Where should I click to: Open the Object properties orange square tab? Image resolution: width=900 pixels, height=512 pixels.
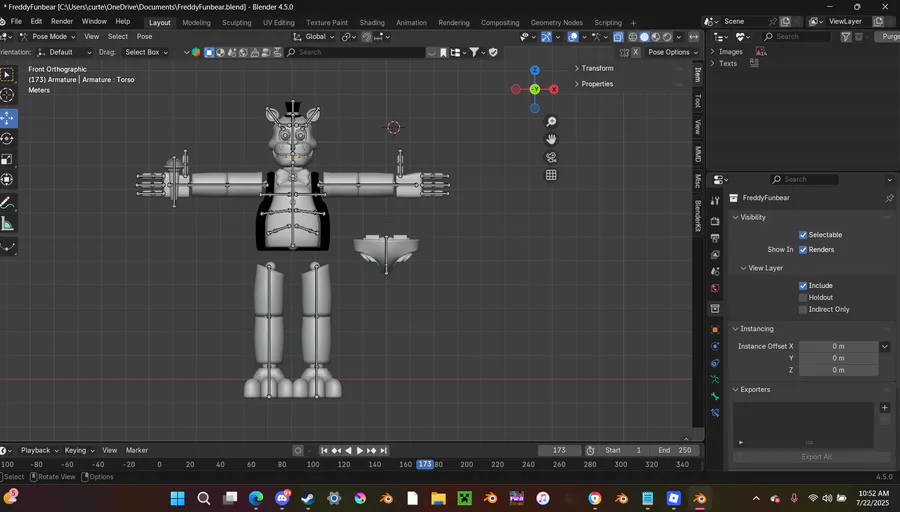click(x=715, y=329)
